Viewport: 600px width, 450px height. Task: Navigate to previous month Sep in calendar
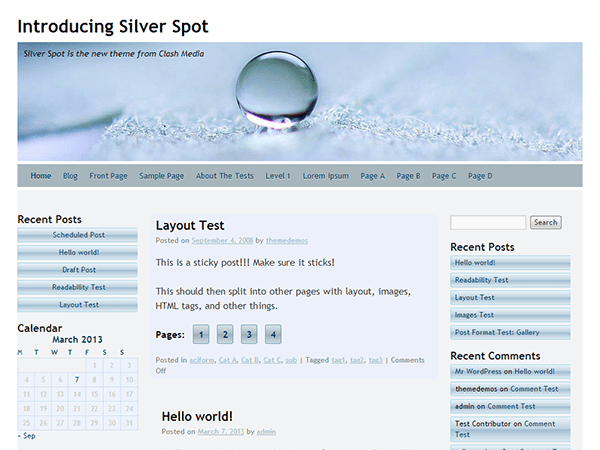pyautogui.click(x=26, y=436)
